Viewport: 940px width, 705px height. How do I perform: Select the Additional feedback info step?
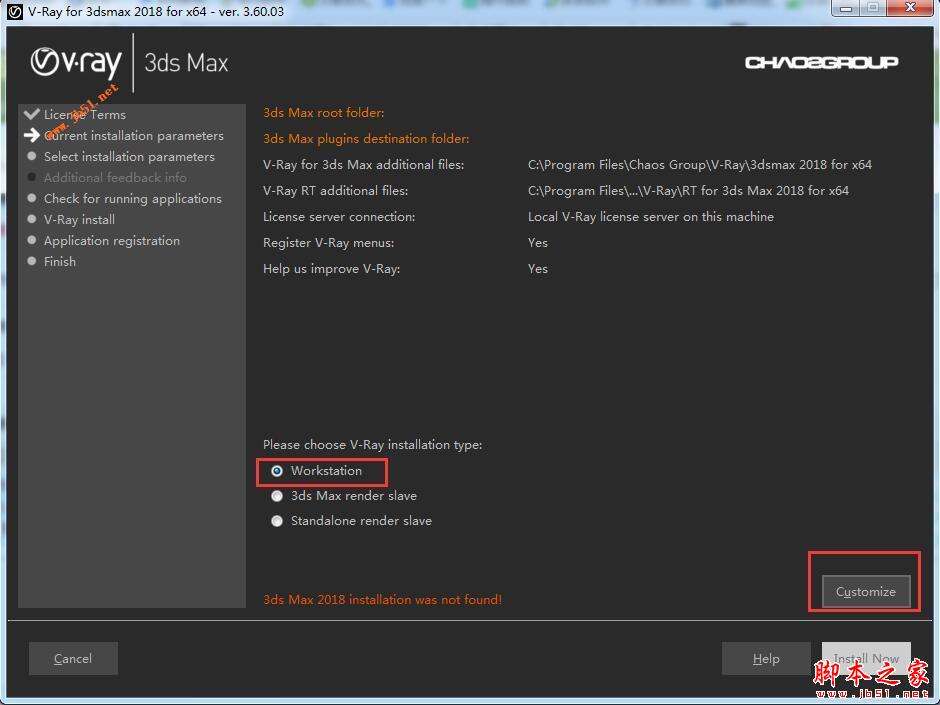(115, 177)
